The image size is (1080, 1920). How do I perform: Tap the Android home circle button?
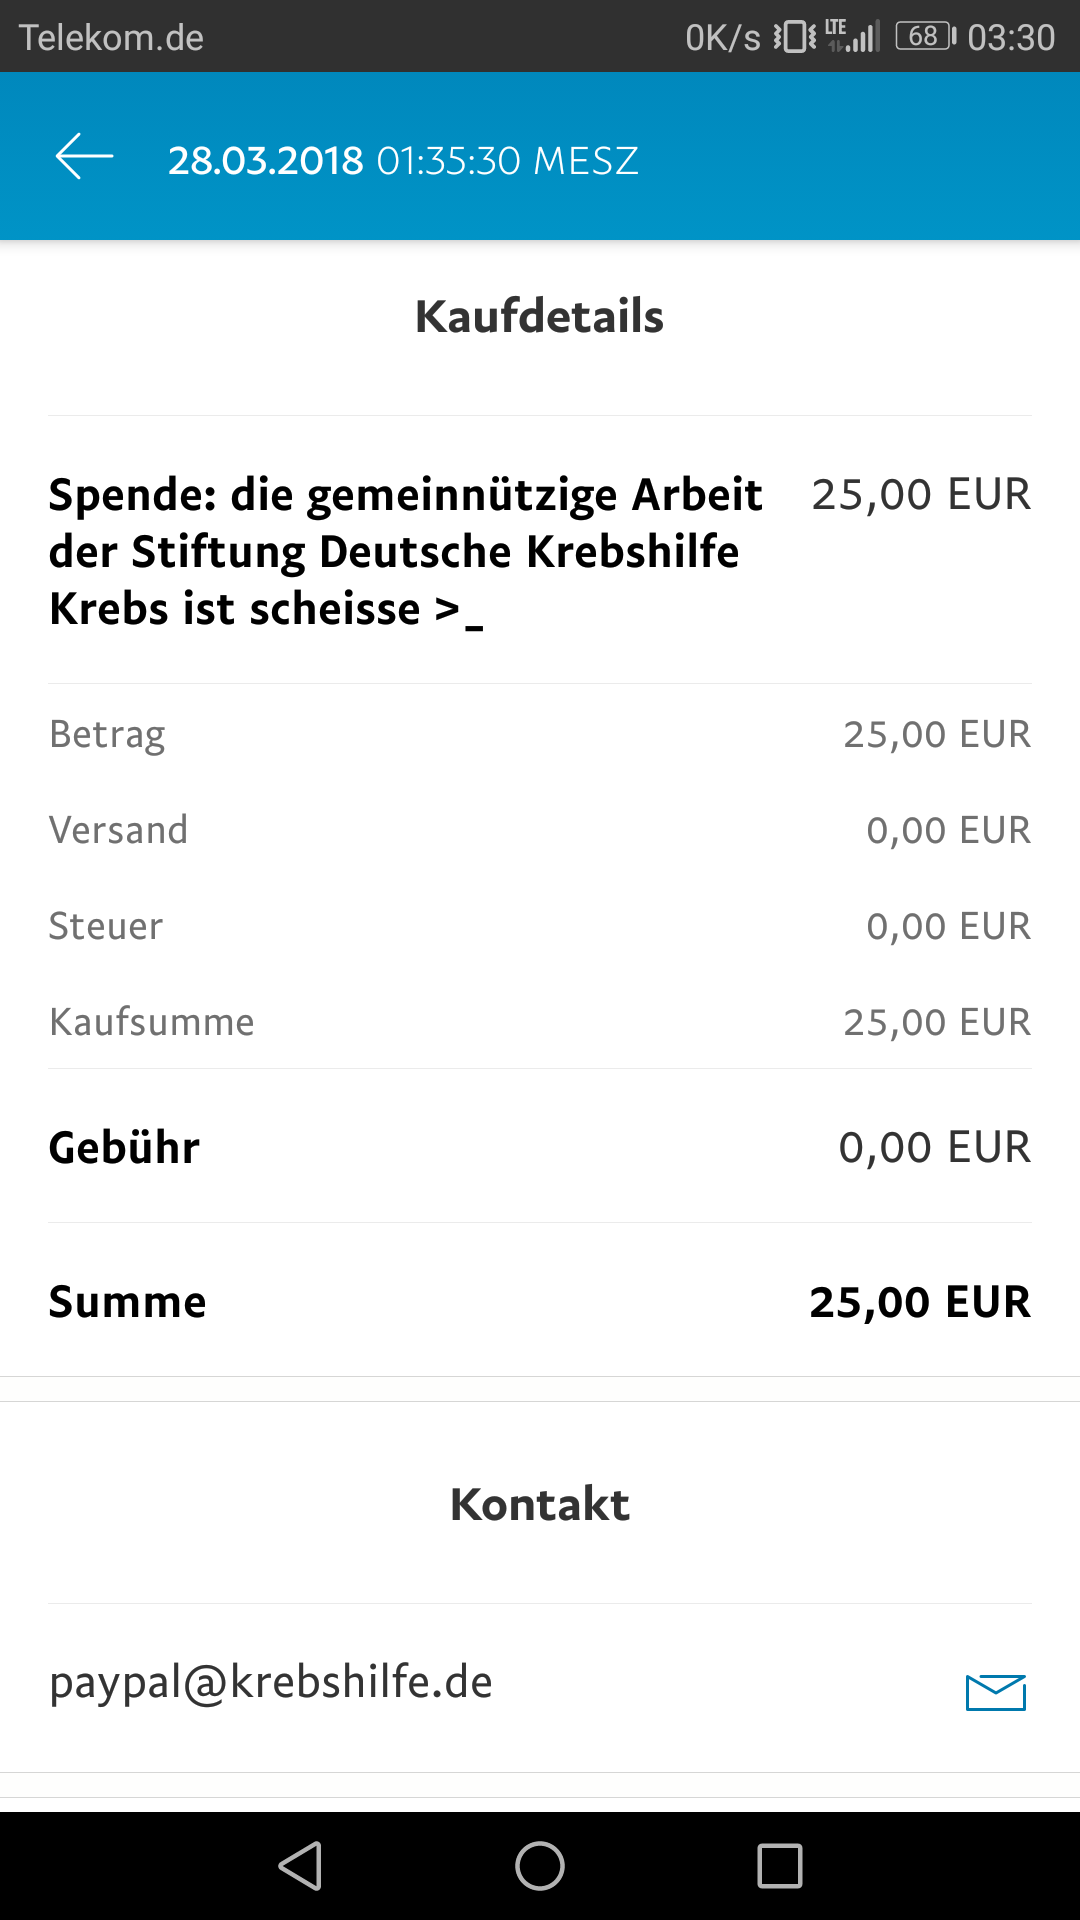540,1866
